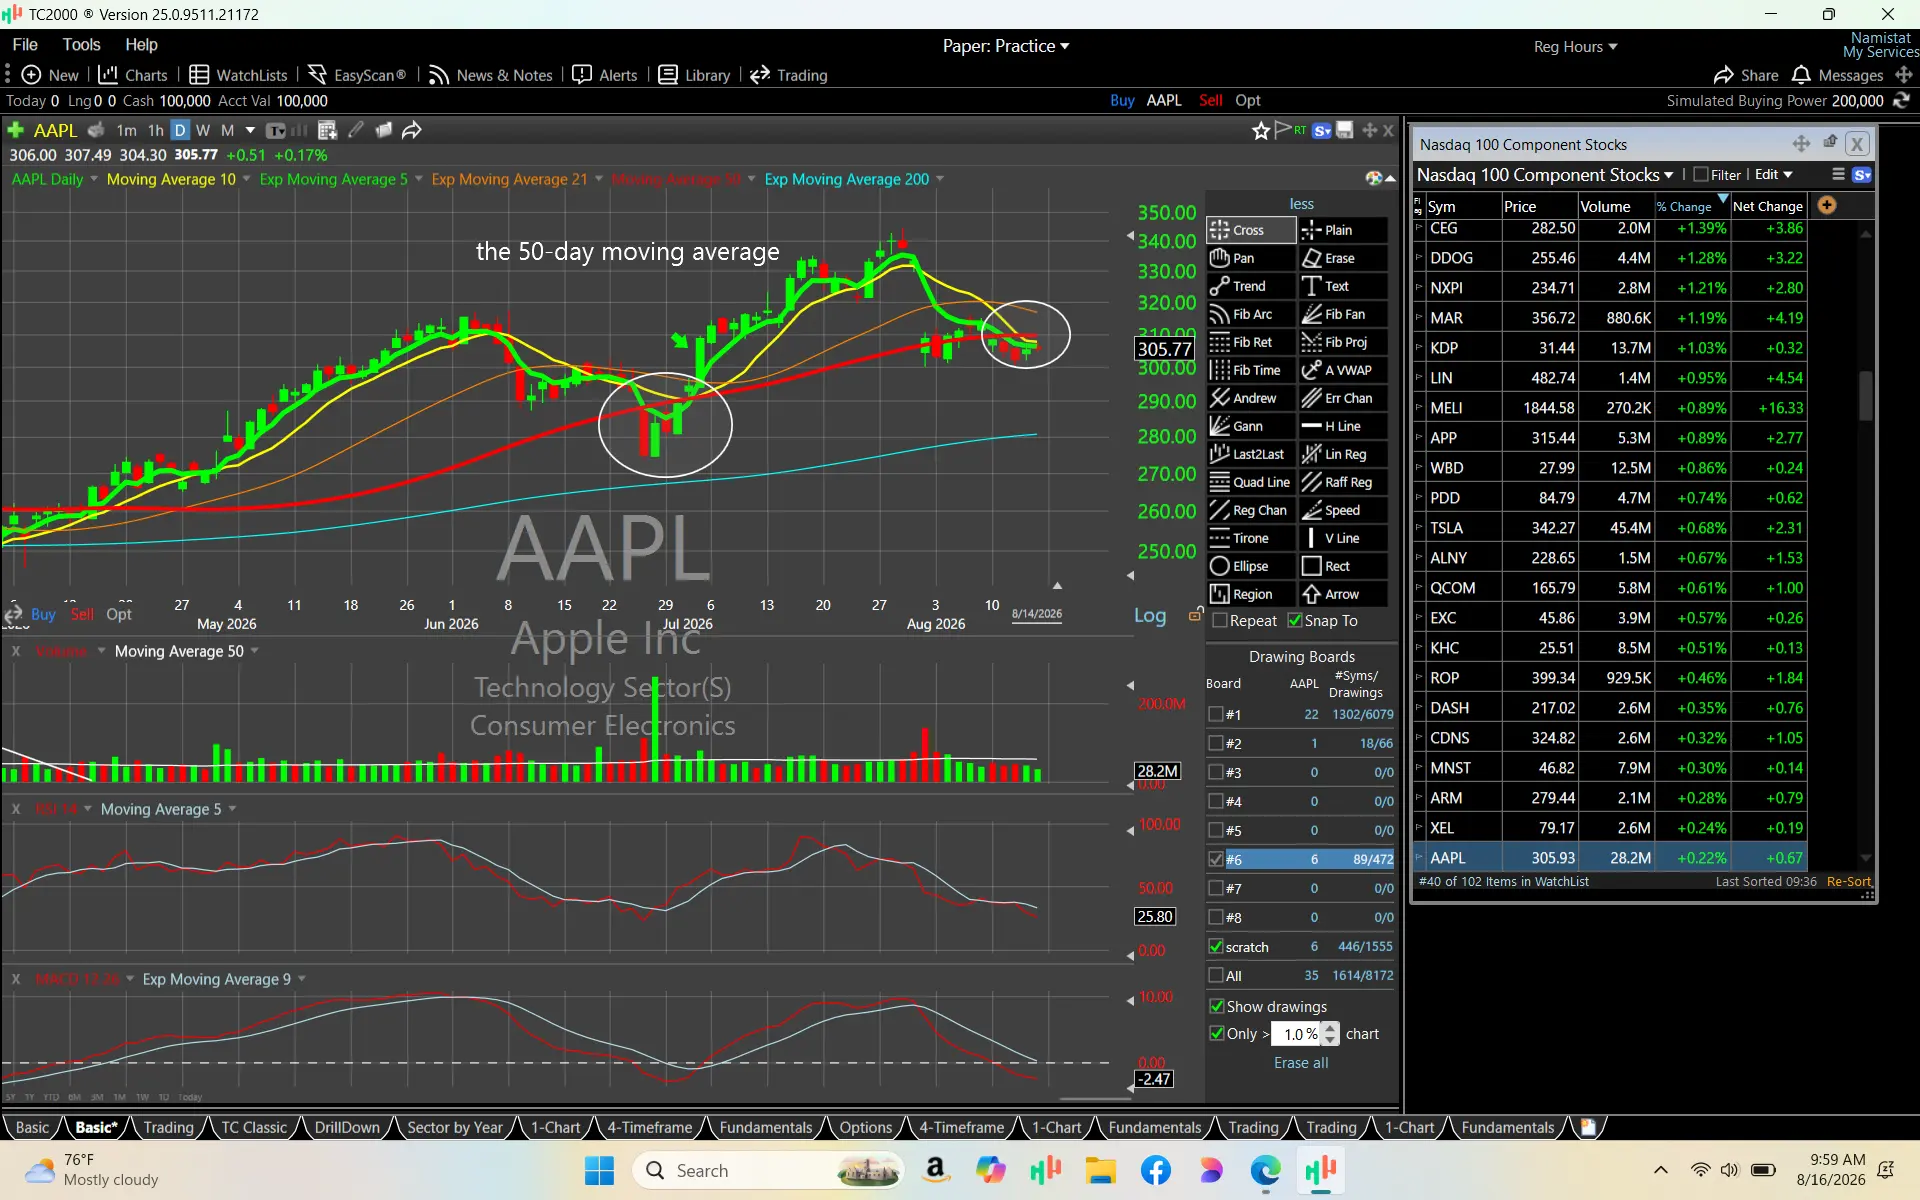Uncheck the scratch drawing board

coord(1216,946)
